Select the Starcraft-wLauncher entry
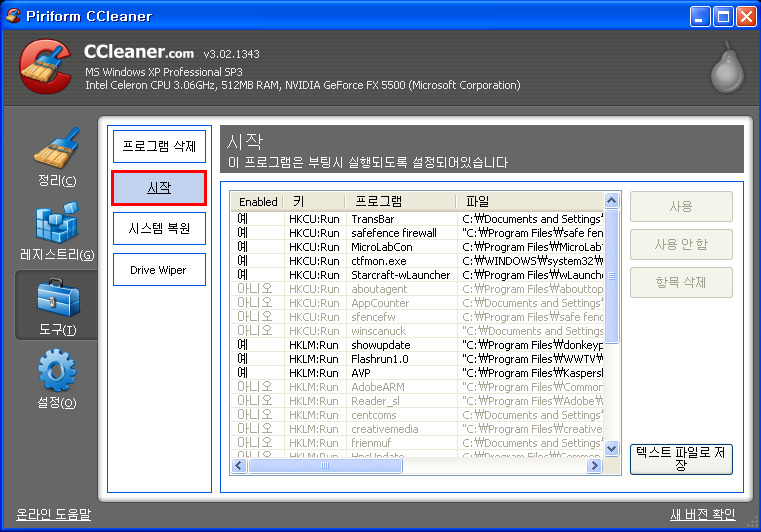761x532 pixels. point(417,275)
